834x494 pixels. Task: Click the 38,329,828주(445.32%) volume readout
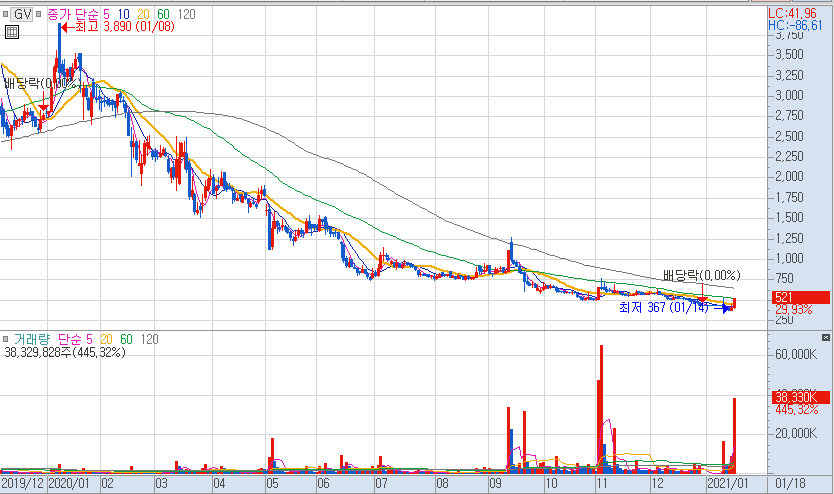pyautogui.click(x=65, y=352)
